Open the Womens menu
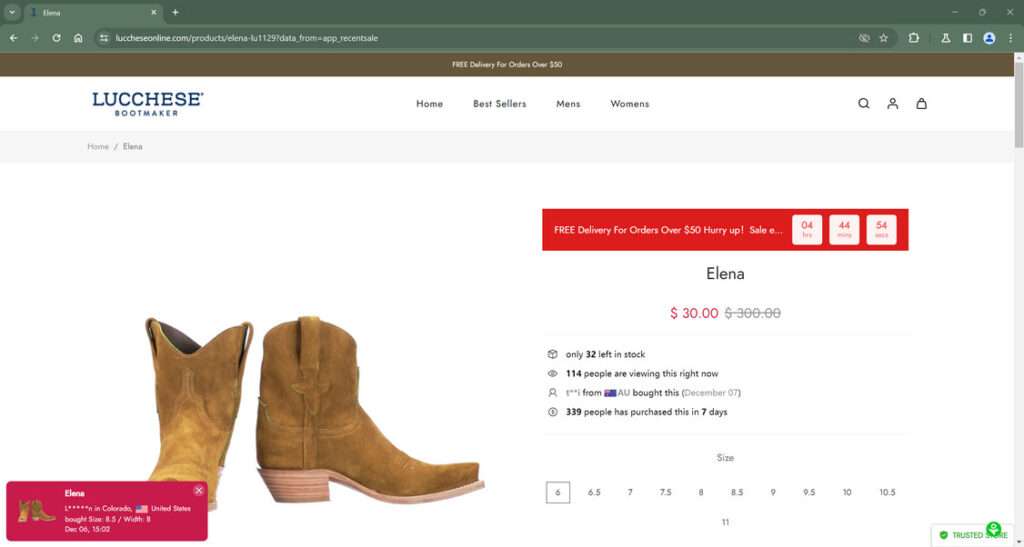The width and height of the screenshot is (1024, 547). click(630, 104)
